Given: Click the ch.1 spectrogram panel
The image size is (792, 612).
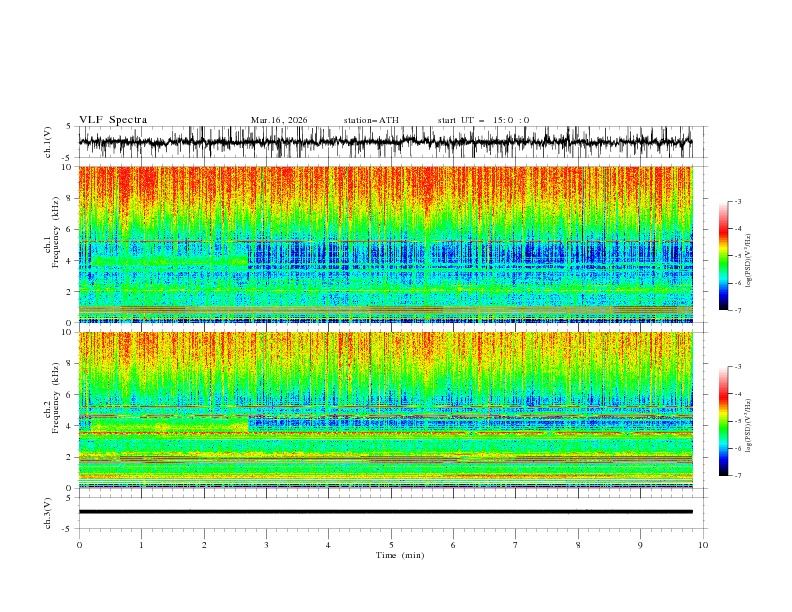Looking at the screenshot, I should (x=385, y=244).
